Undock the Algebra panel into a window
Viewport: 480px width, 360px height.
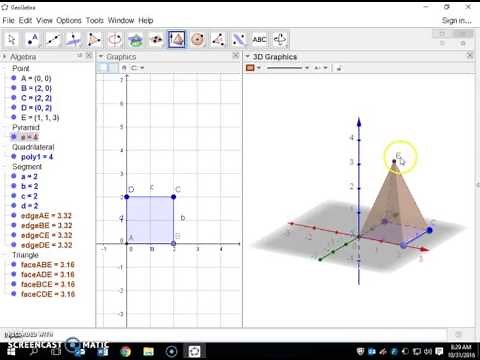(x=80, y=56)
